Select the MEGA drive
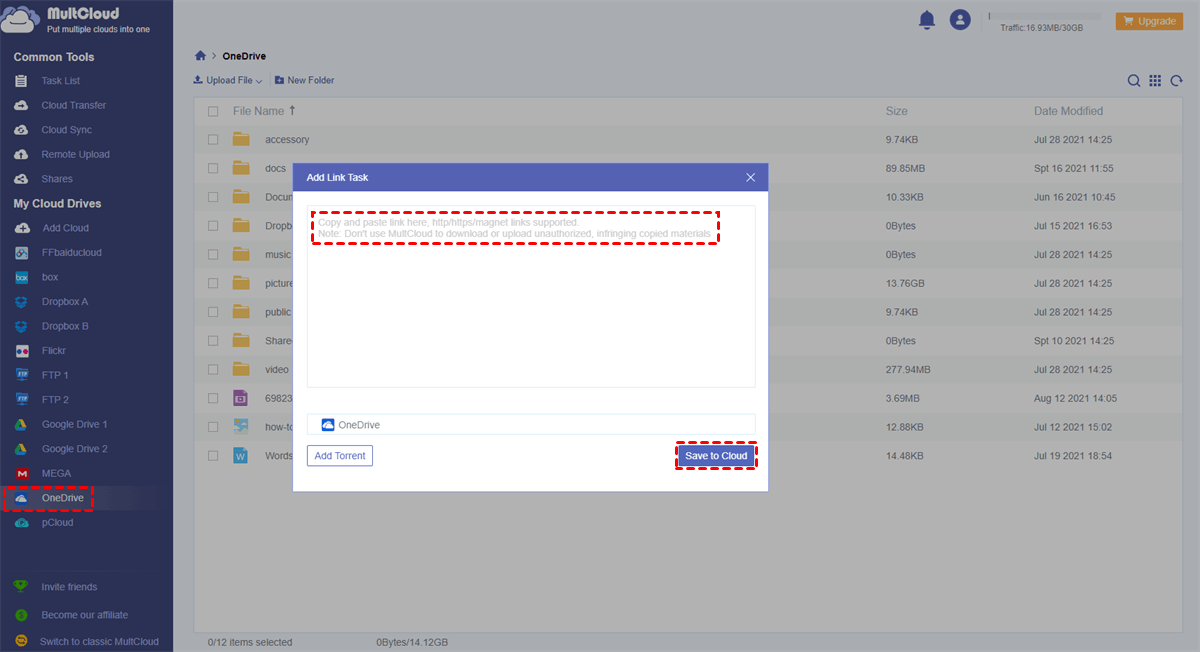1200x652 pixels. [x=56, y=473]
